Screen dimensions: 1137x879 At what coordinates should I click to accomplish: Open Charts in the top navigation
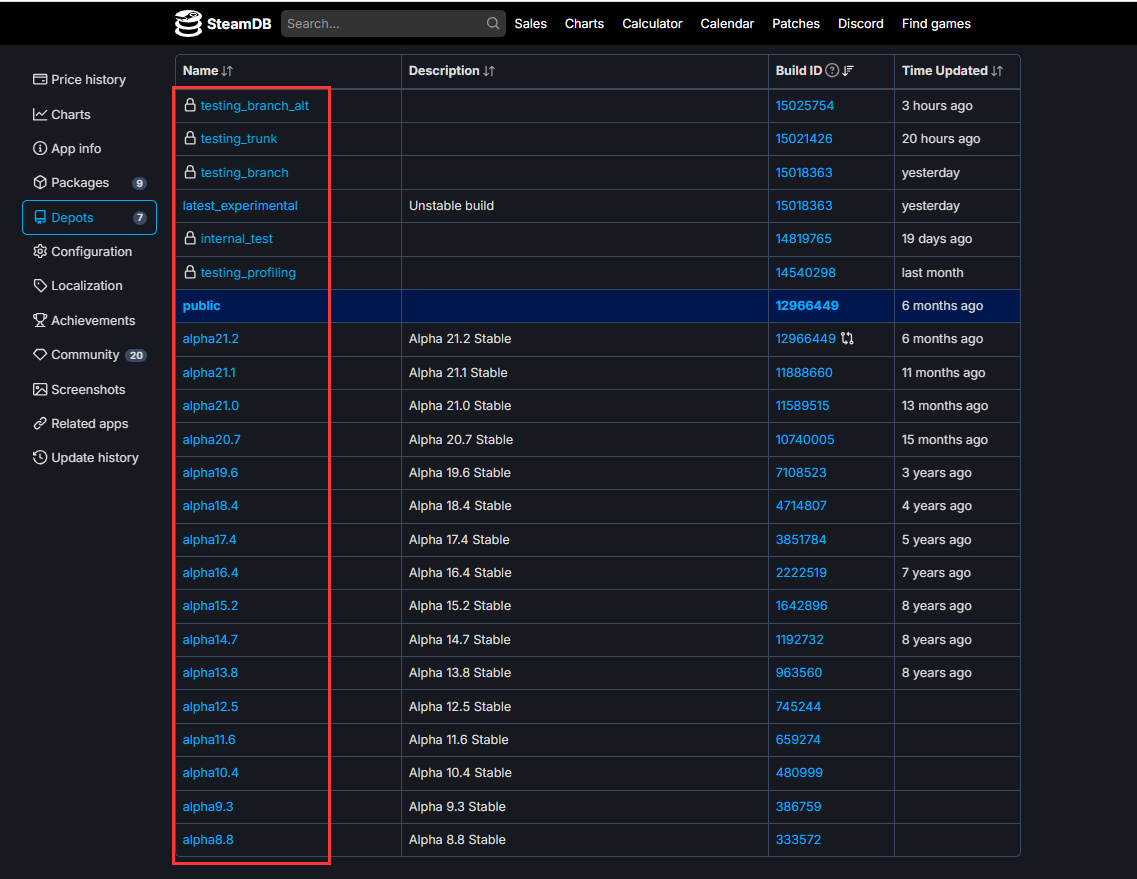584,24
